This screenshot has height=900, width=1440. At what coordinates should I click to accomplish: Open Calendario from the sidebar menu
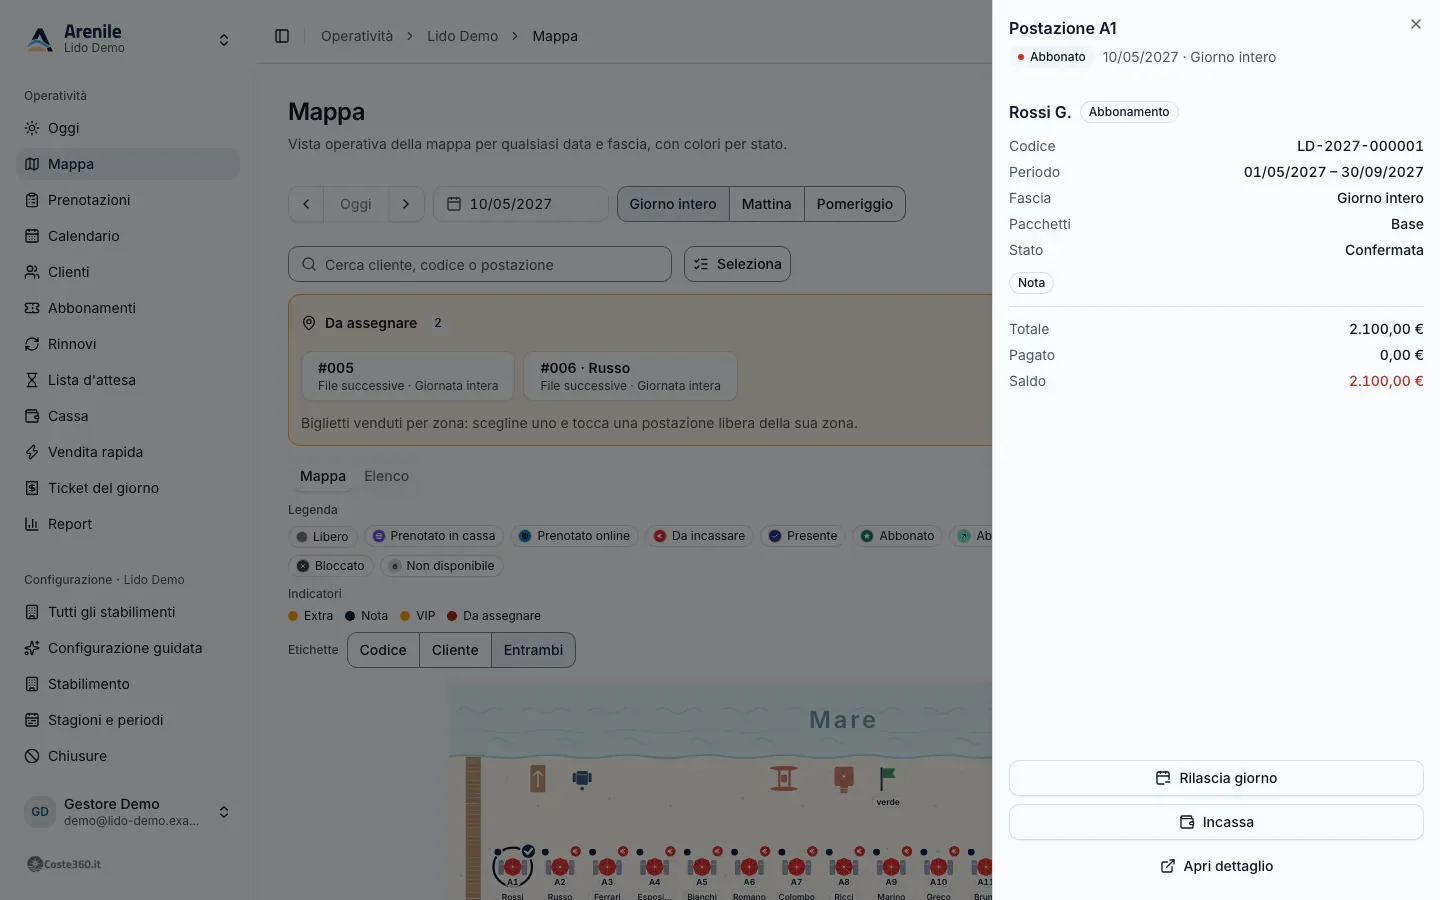click(129, 236)
